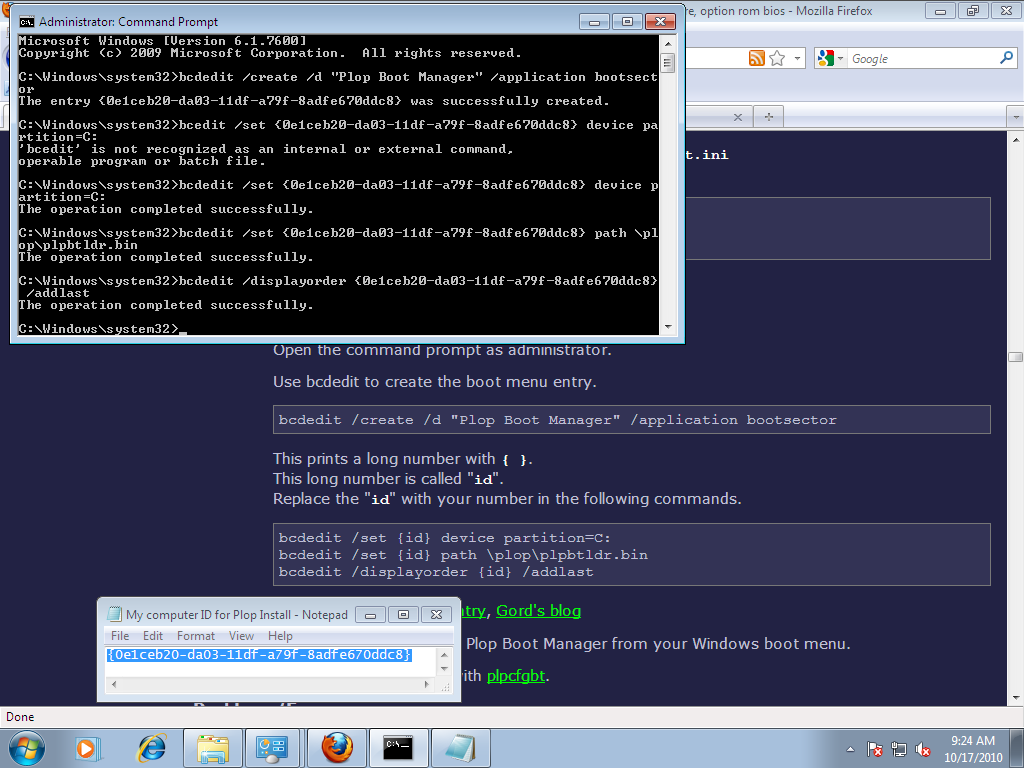Open the bookmark star dropdown arrow
This screenshot has width=1024, height=768.
[x=797, y=58]
